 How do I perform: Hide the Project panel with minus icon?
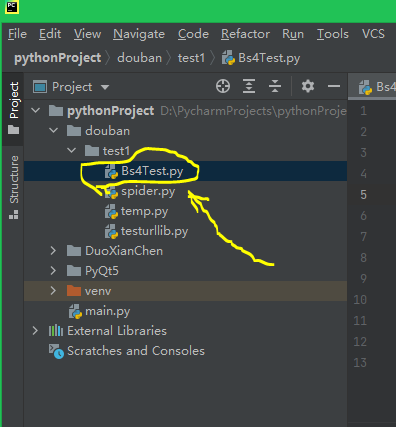[x=334, y=86]
